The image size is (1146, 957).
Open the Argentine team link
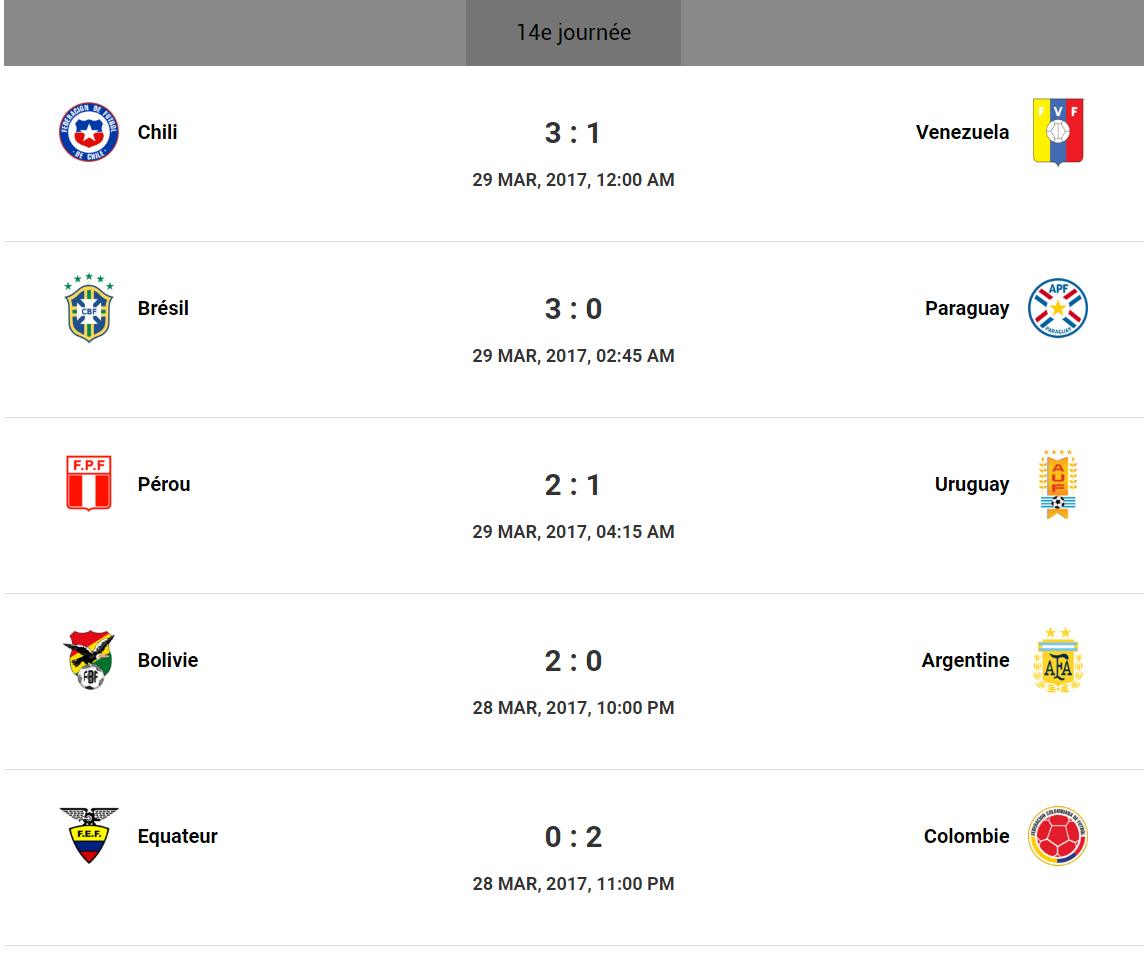click(965, 660)
